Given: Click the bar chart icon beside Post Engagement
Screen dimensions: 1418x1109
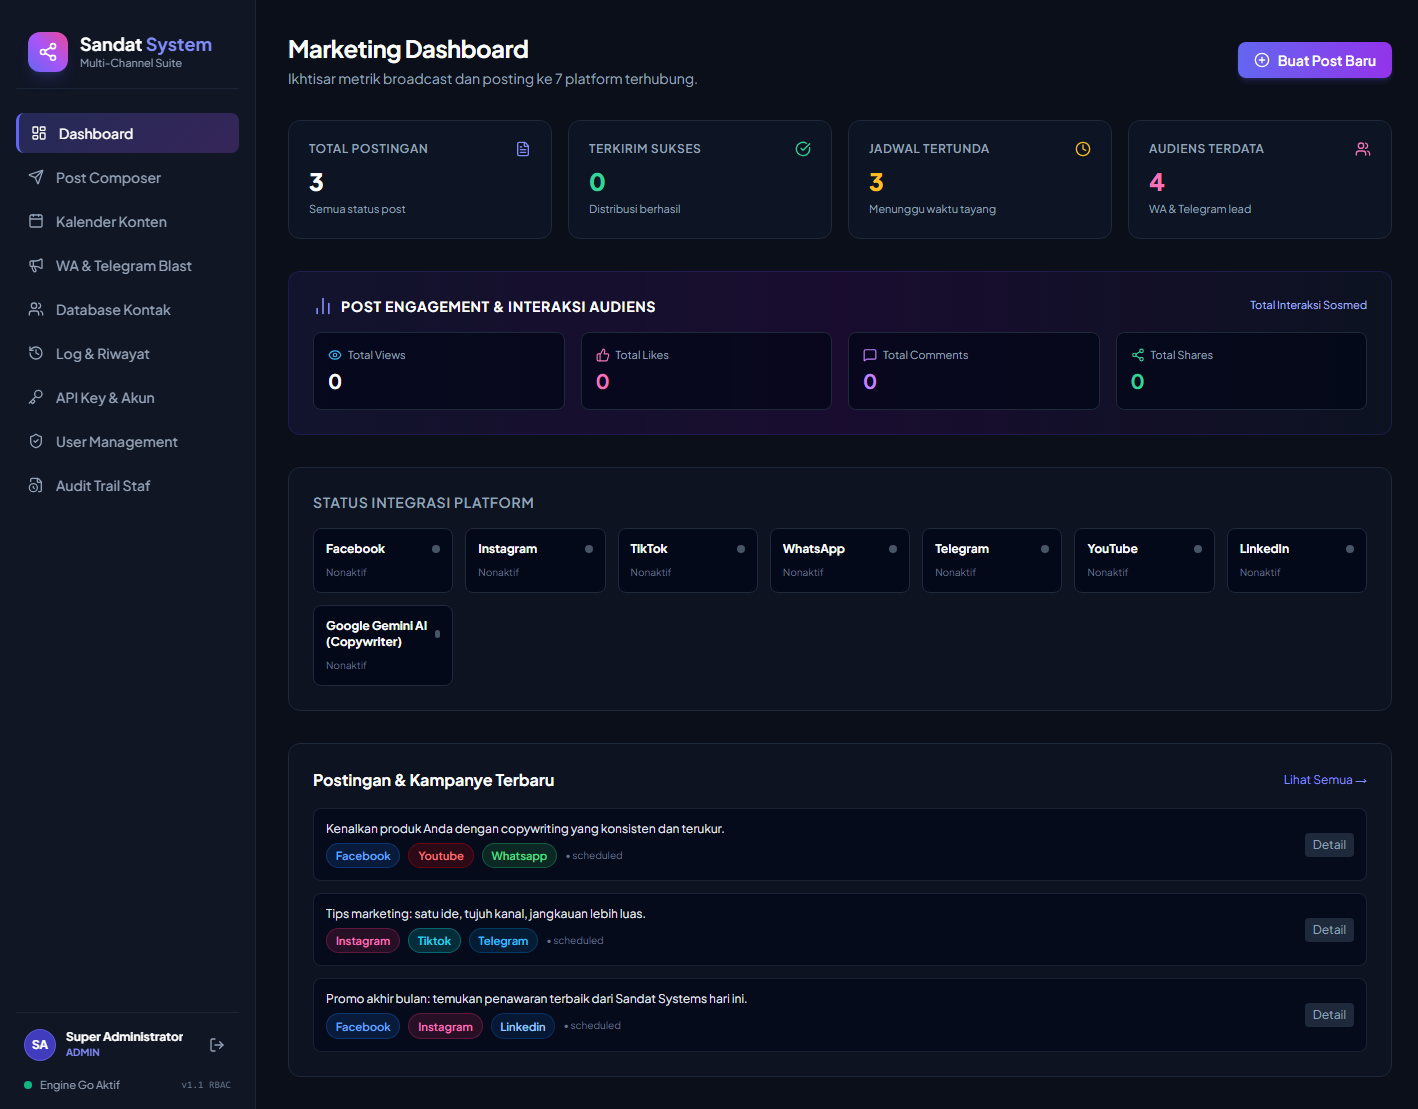Looking at the screenshot, I should tap(323, 306).
